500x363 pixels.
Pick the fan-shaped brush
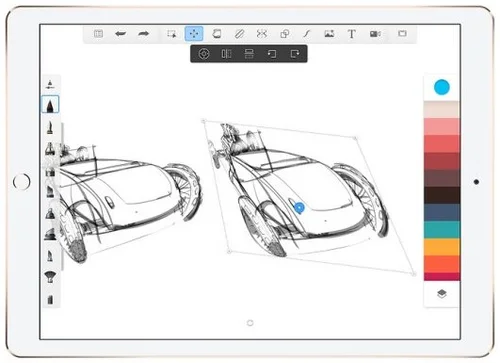pos(50,277)
